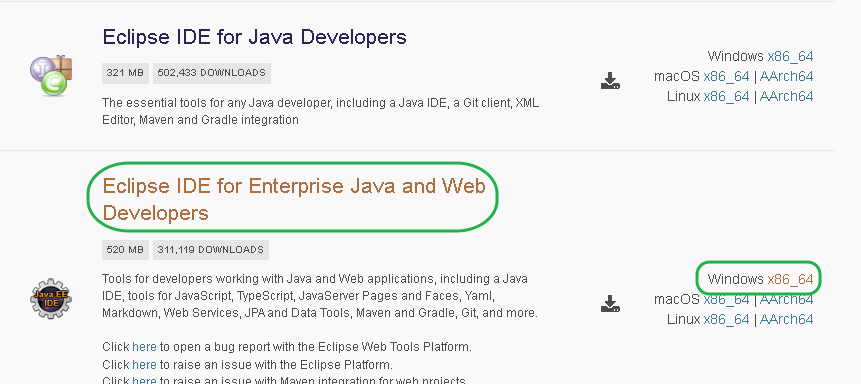Image resolution: width=861 pixels, height=384 pixels.
Task: Click the 'Tools for developers working with Java' description
Action: [x=320, y=296]
